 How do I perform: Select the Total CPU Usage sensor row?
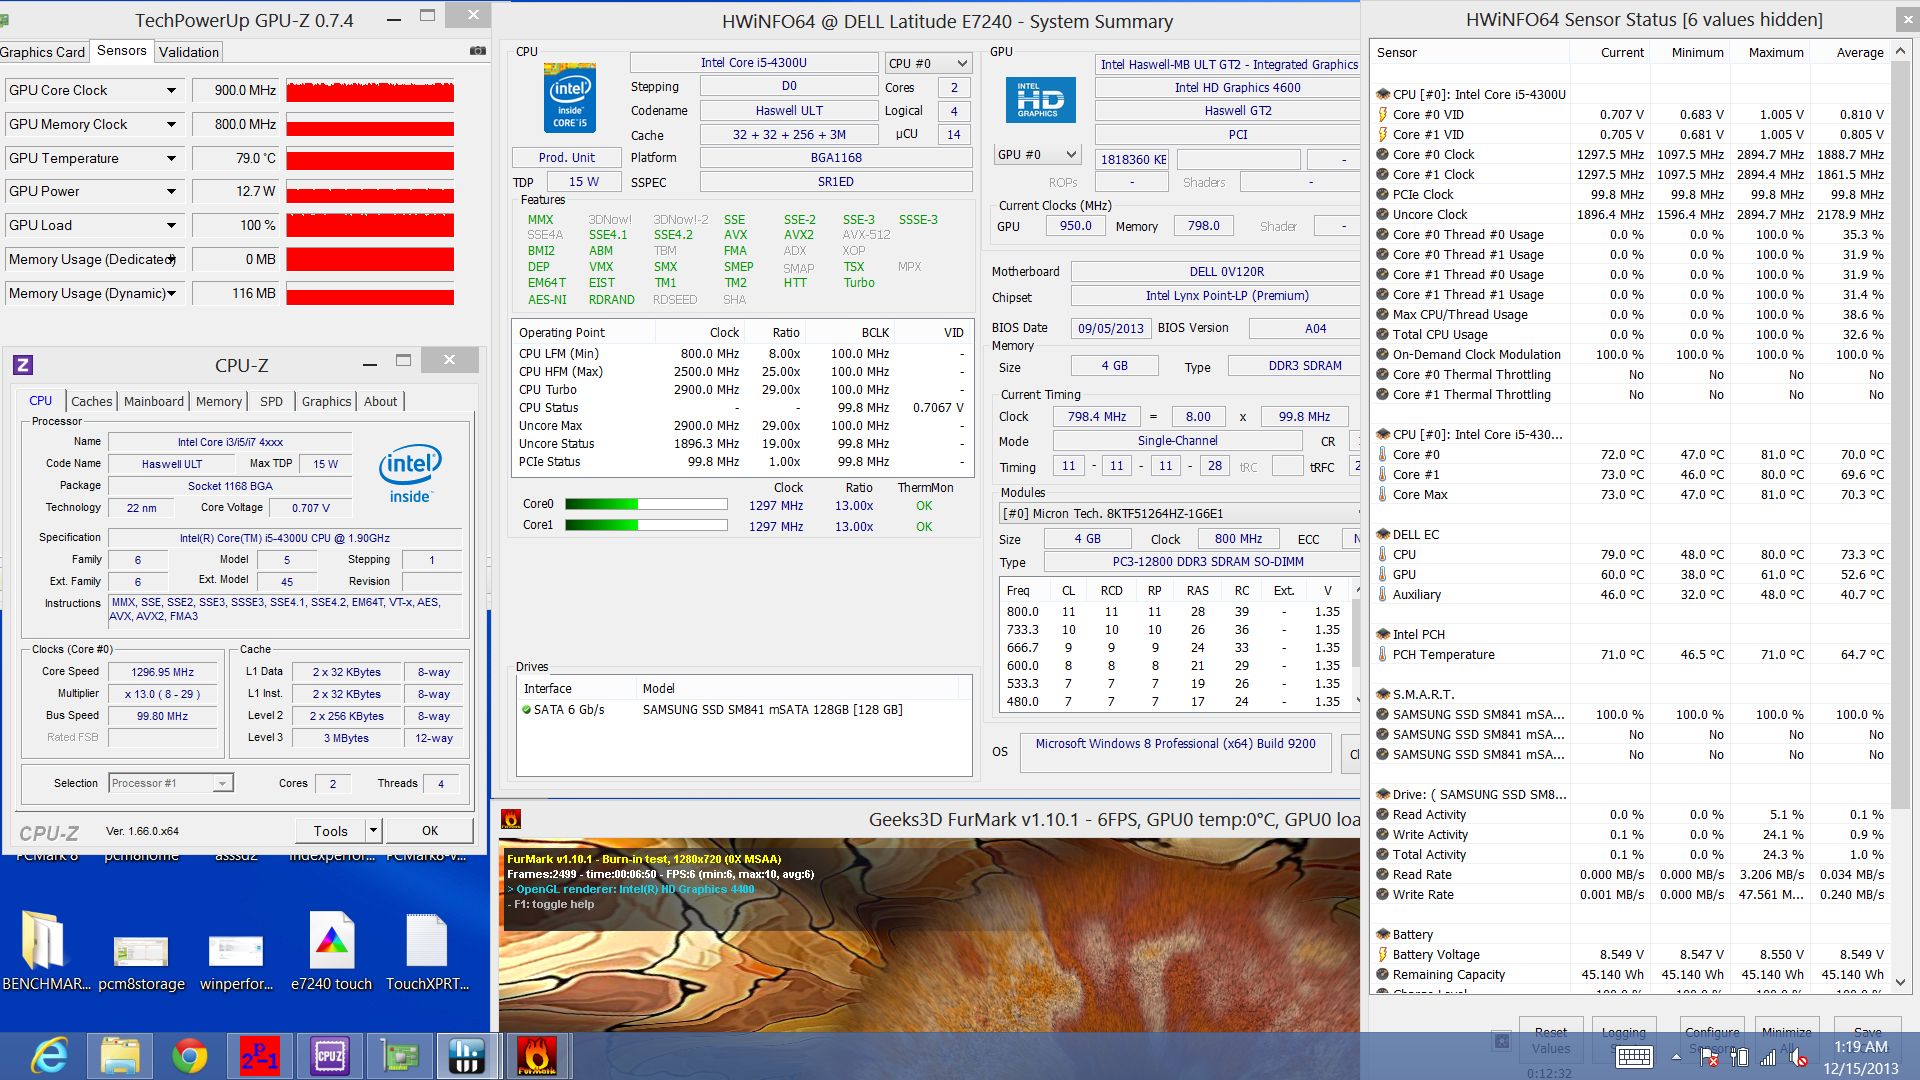(x=1630, y=334)
